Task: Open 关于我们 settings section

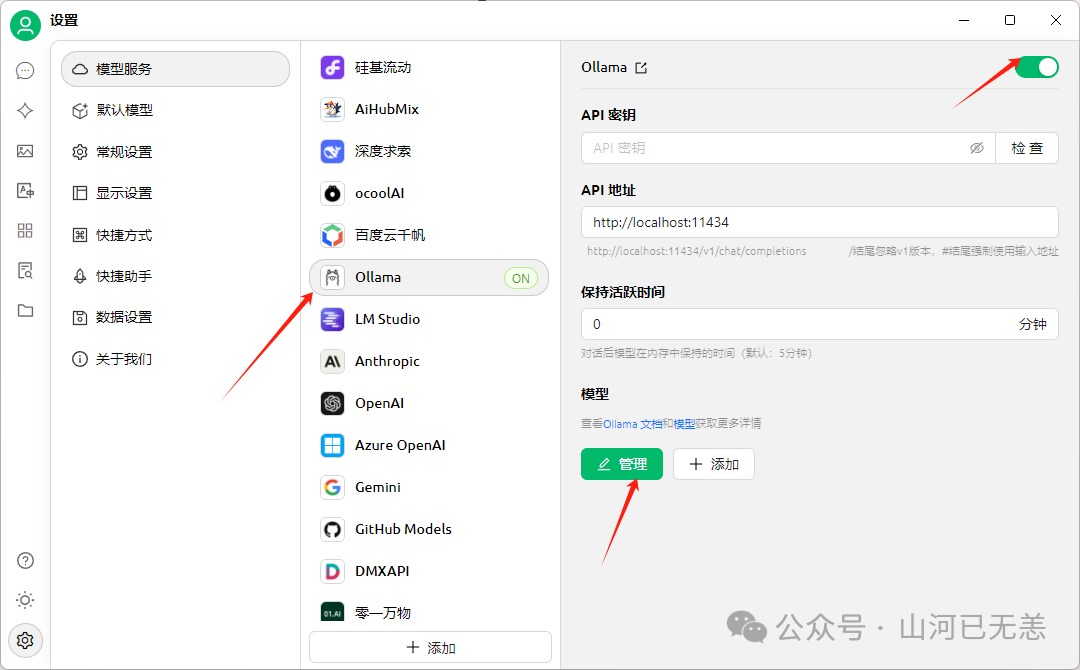Action: coord(175,359)
